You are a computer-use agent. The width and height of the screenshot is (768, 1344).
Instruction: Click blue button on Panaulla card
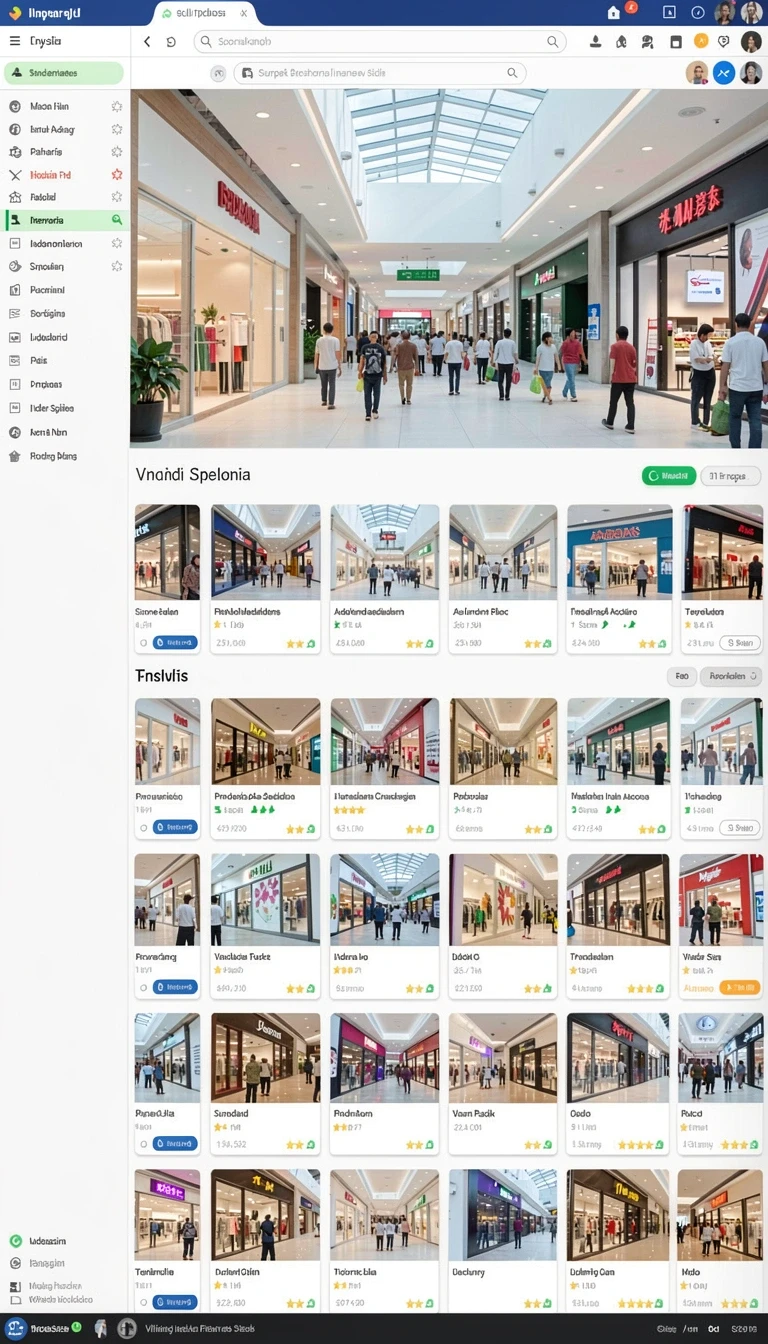click(x=175, y=1143)
